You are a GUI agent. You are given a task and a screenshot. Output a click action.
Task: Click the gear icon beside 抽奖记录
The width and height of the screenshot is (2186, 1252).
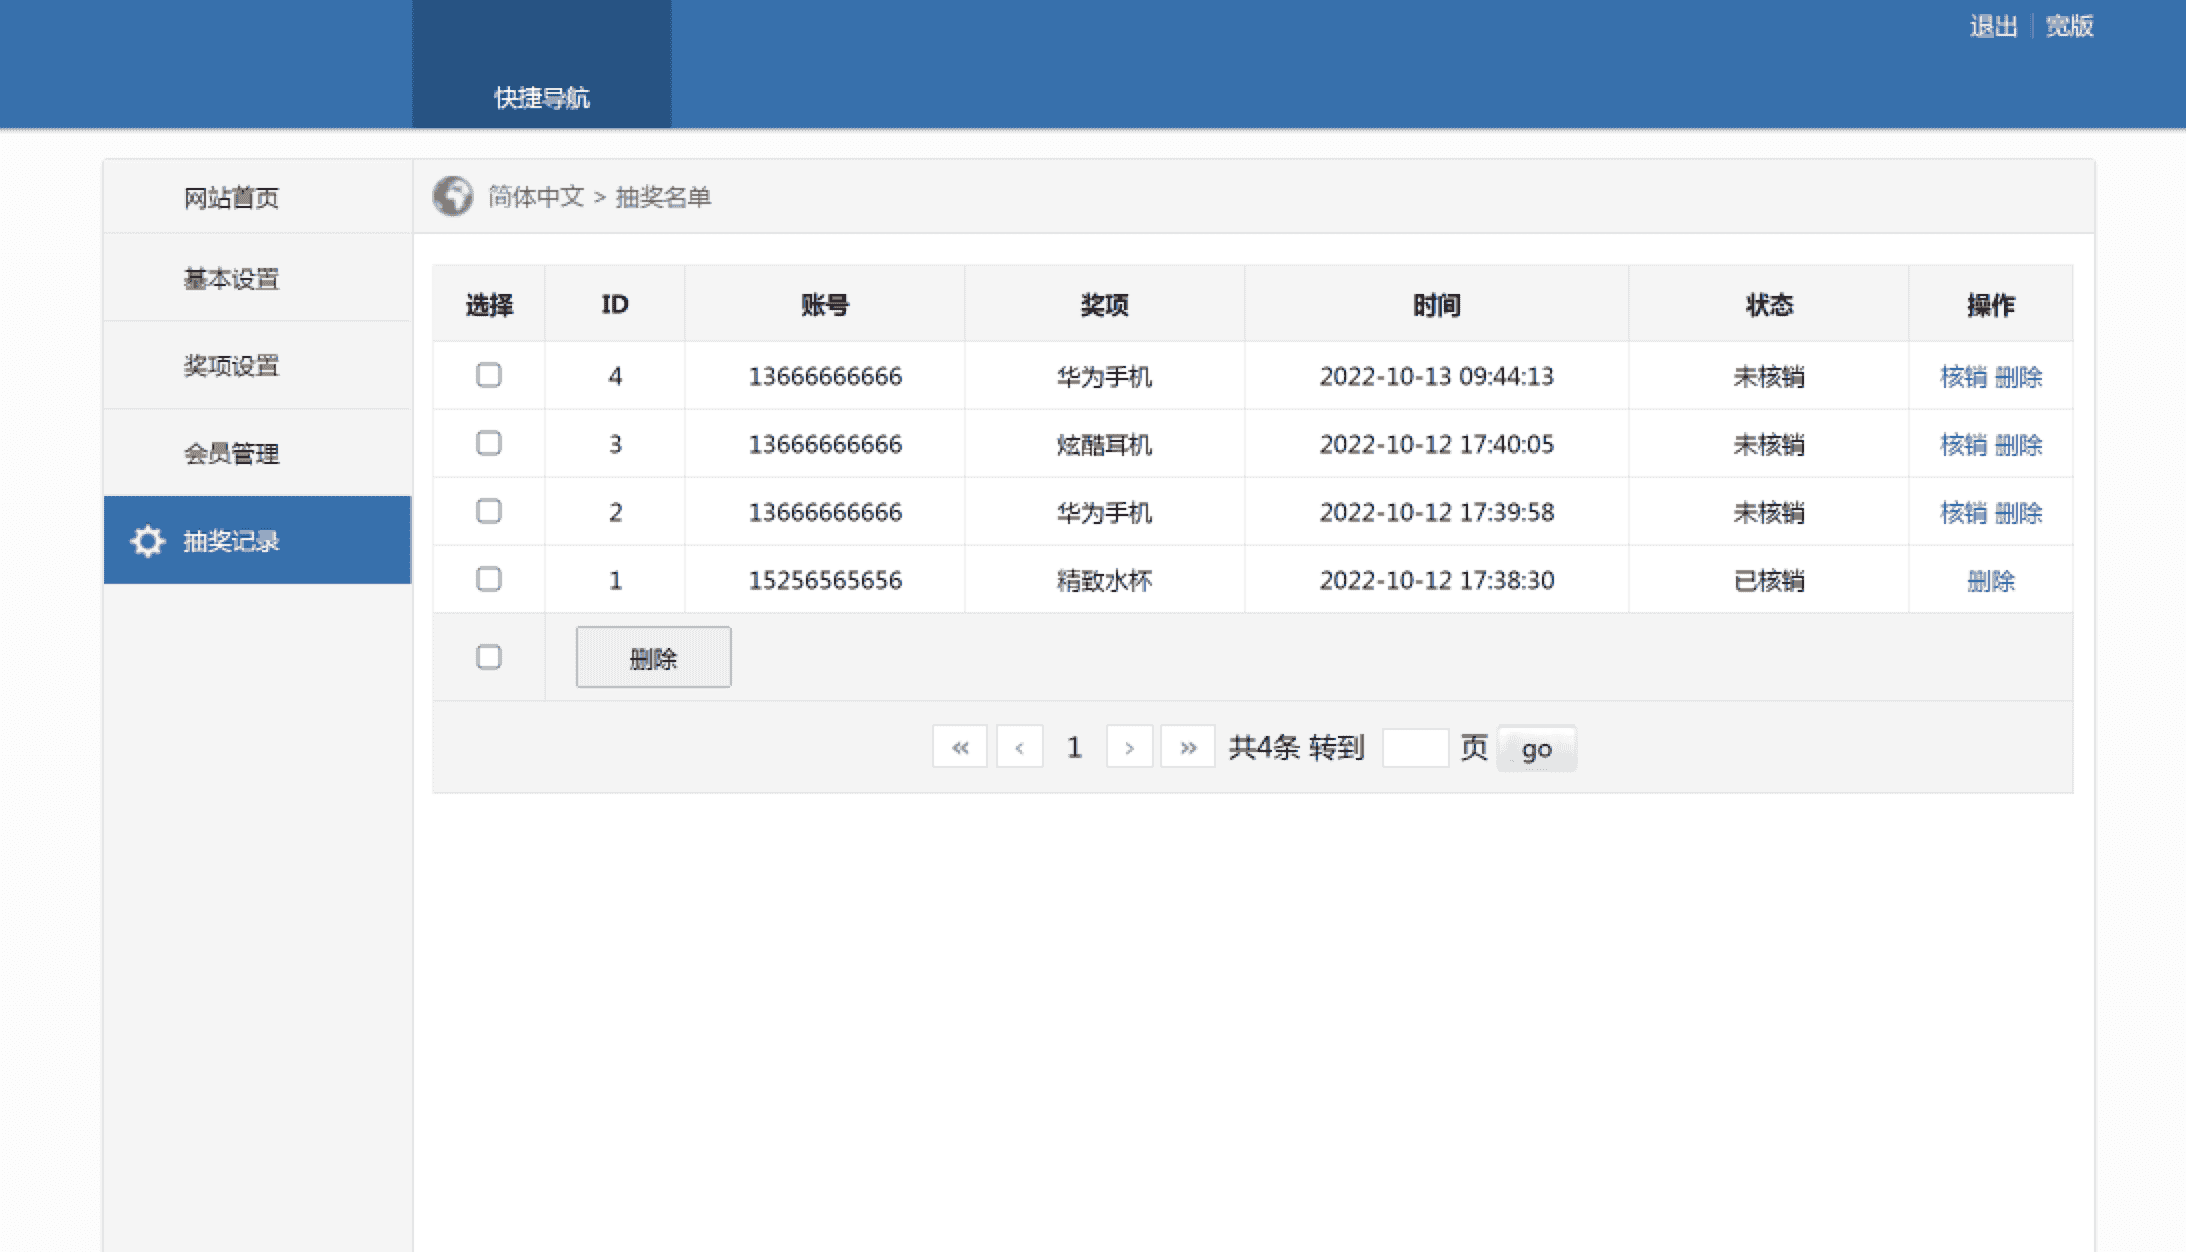[x=148, y=541]
